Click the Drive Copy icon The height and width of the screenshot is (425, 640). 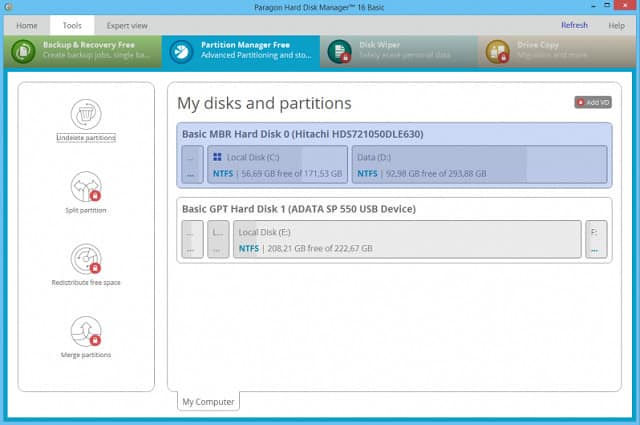point(498,51)
